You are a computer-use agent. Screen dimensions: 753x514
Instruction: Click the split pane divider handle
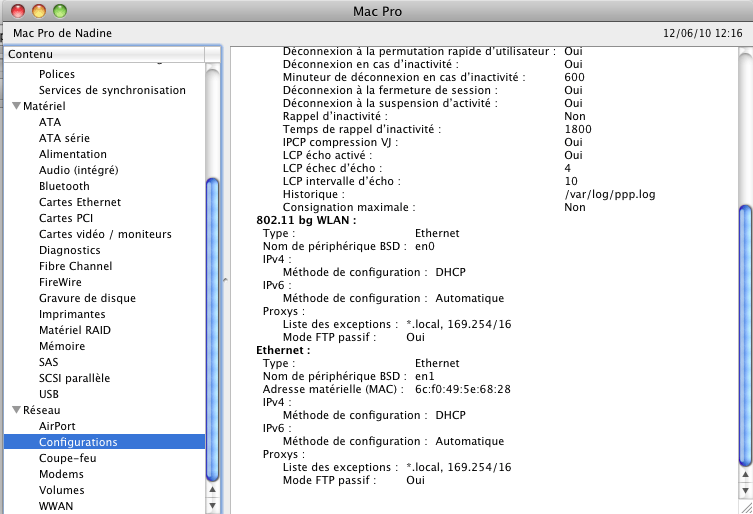point(225,280)
